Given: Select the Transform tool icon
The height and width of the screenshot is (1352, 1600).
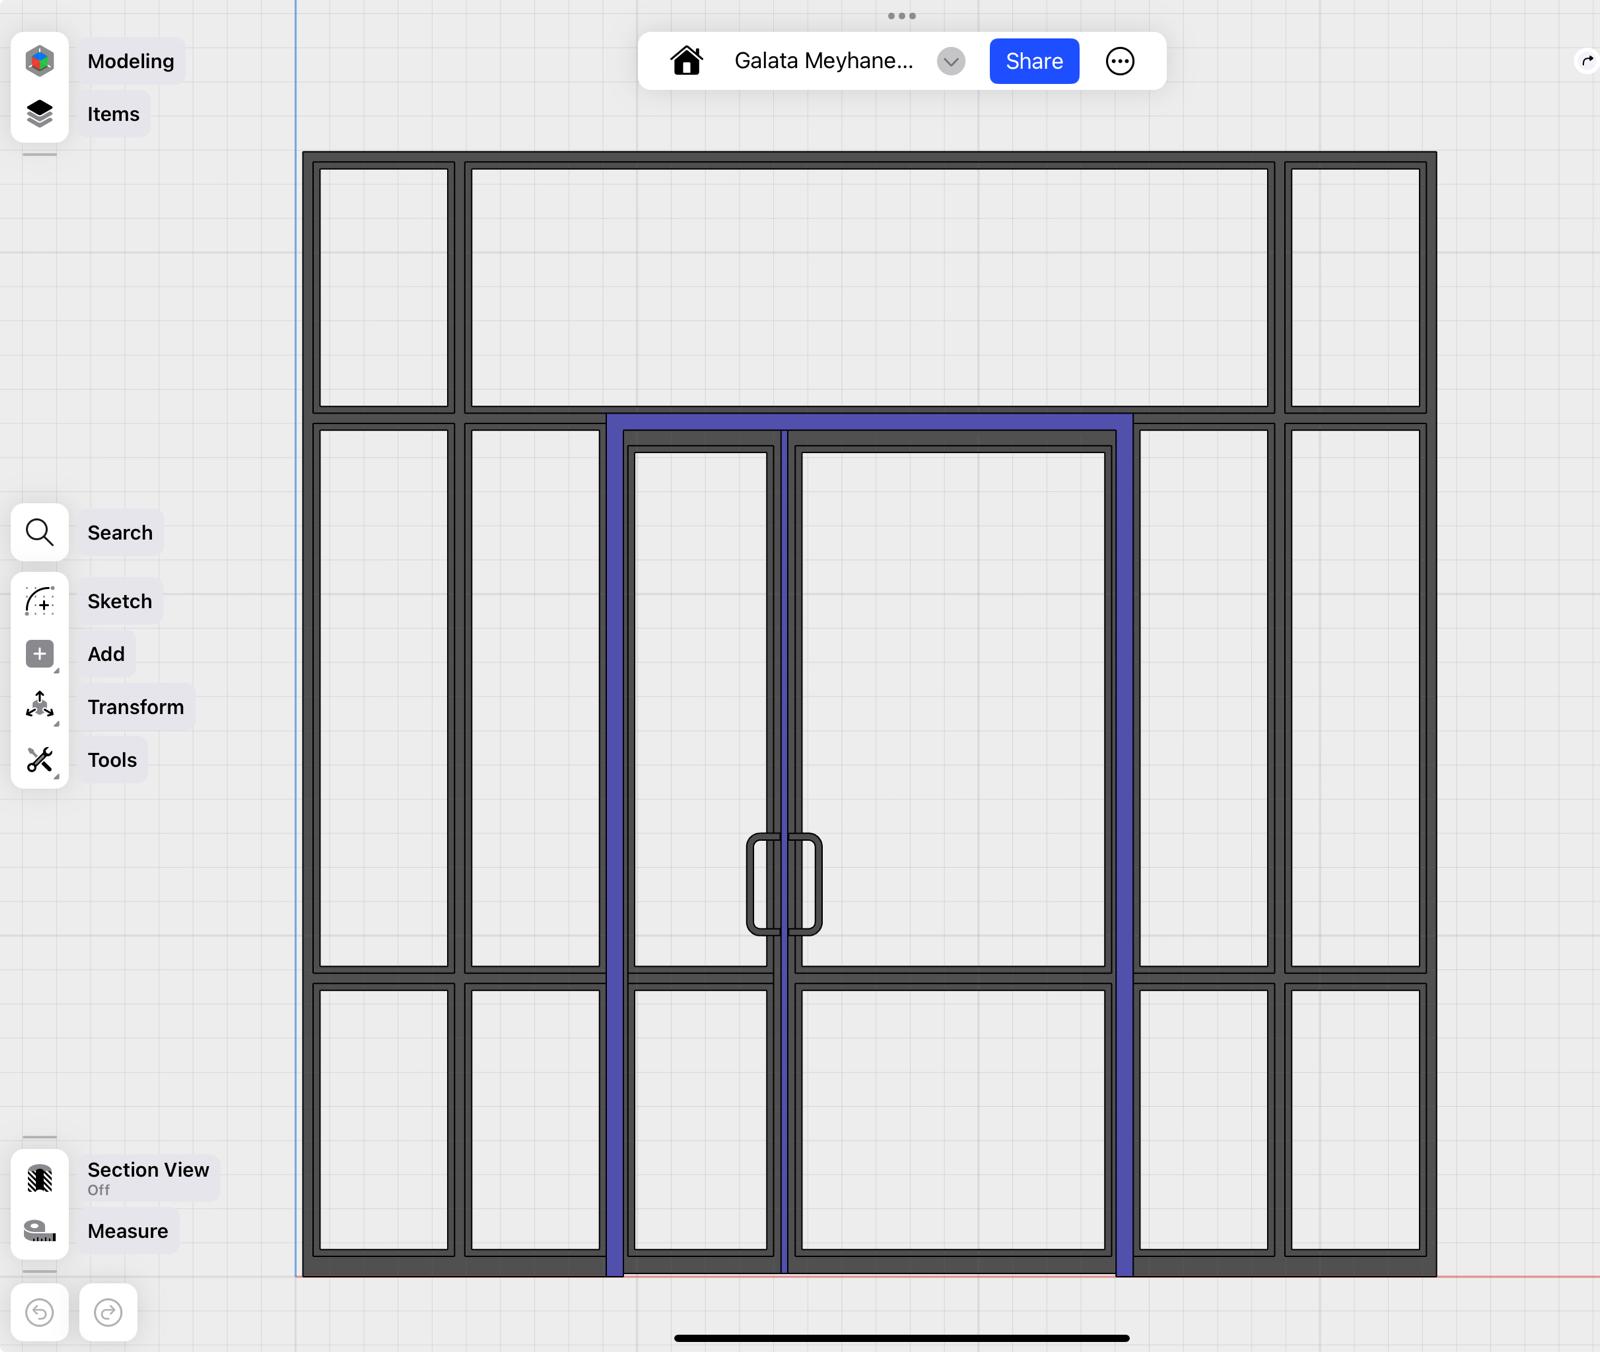Looking at the screenshot, I should pos(39,707).
